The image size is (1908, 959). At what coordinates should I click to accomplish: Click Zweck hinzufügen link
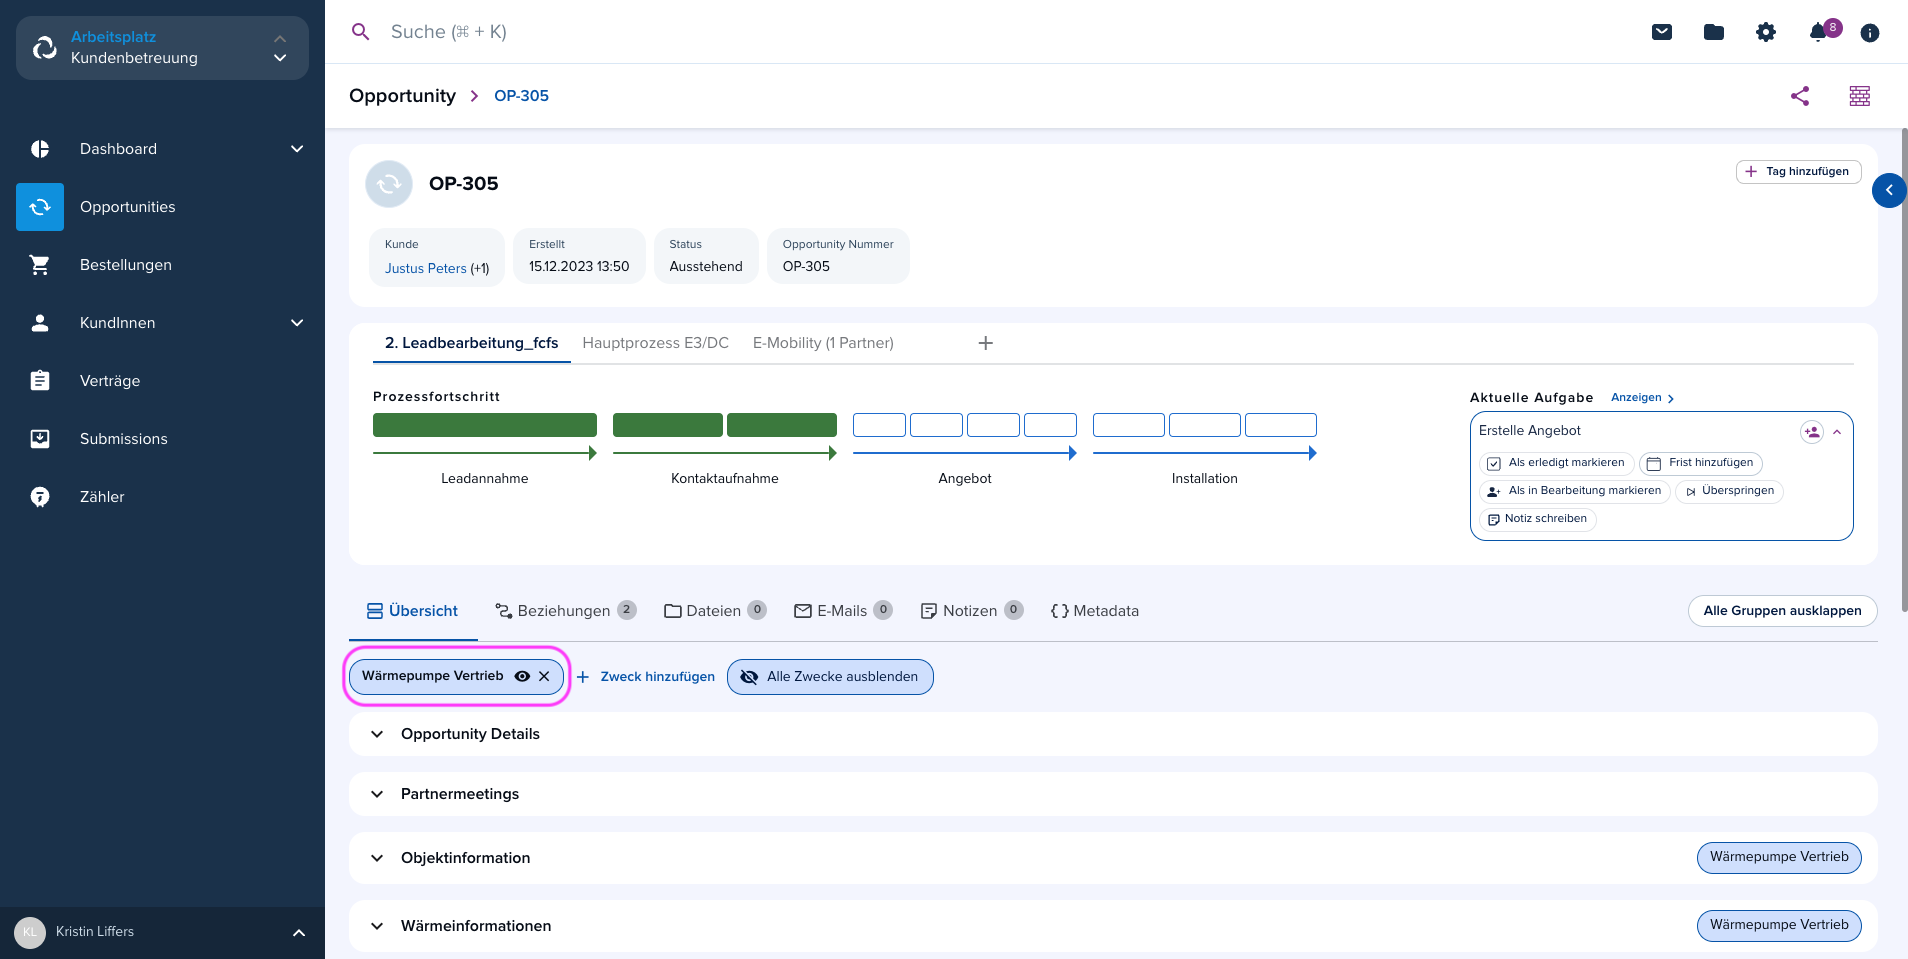point(646,677)
